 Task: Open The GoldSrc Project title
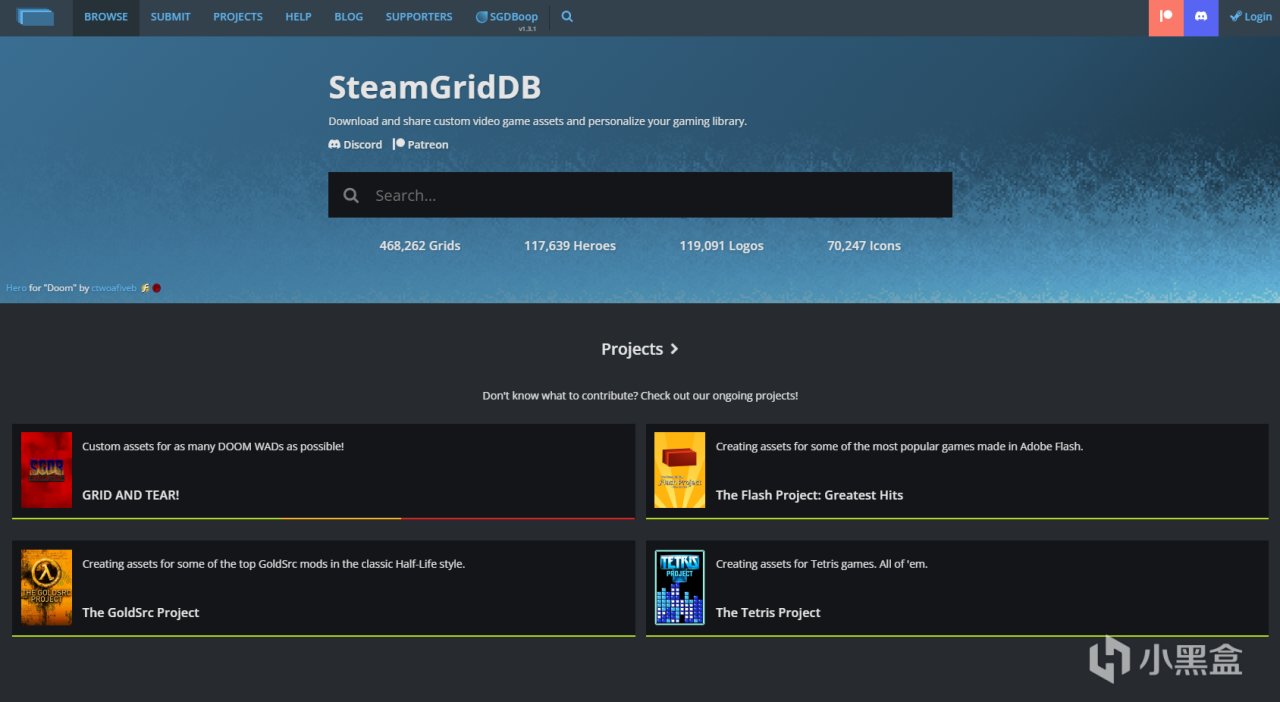141,613
